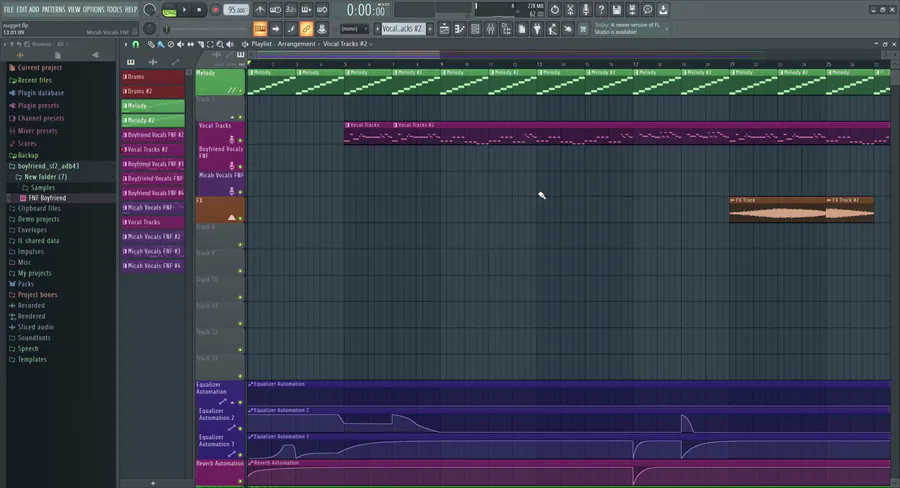Adjust the master pitch knob
900x488 pixels.
(x=149, y=29)
